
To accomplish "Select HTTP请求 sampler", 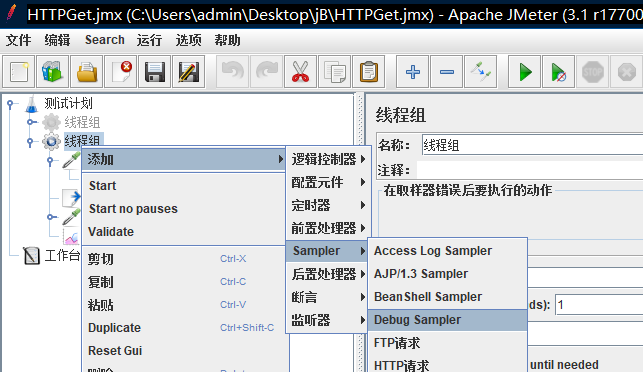I will (447, 365).
